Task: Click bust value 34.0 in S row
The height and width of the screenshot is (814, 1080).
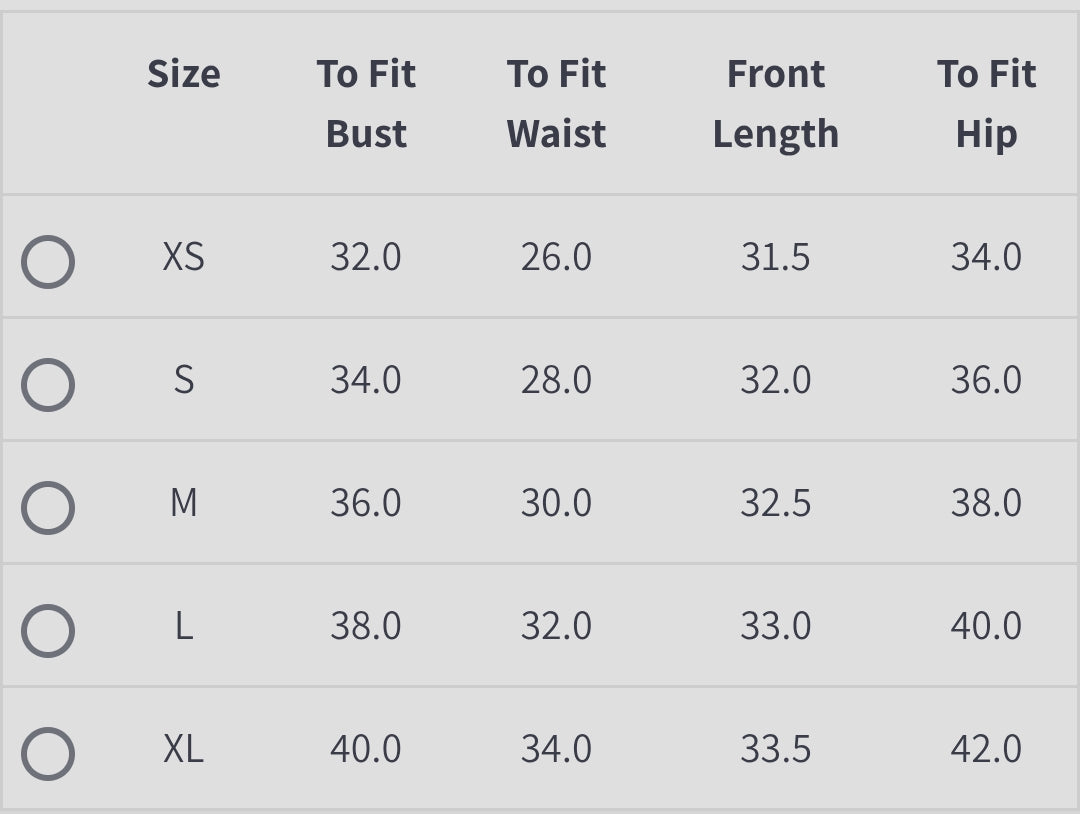Action: click(366, 381)
